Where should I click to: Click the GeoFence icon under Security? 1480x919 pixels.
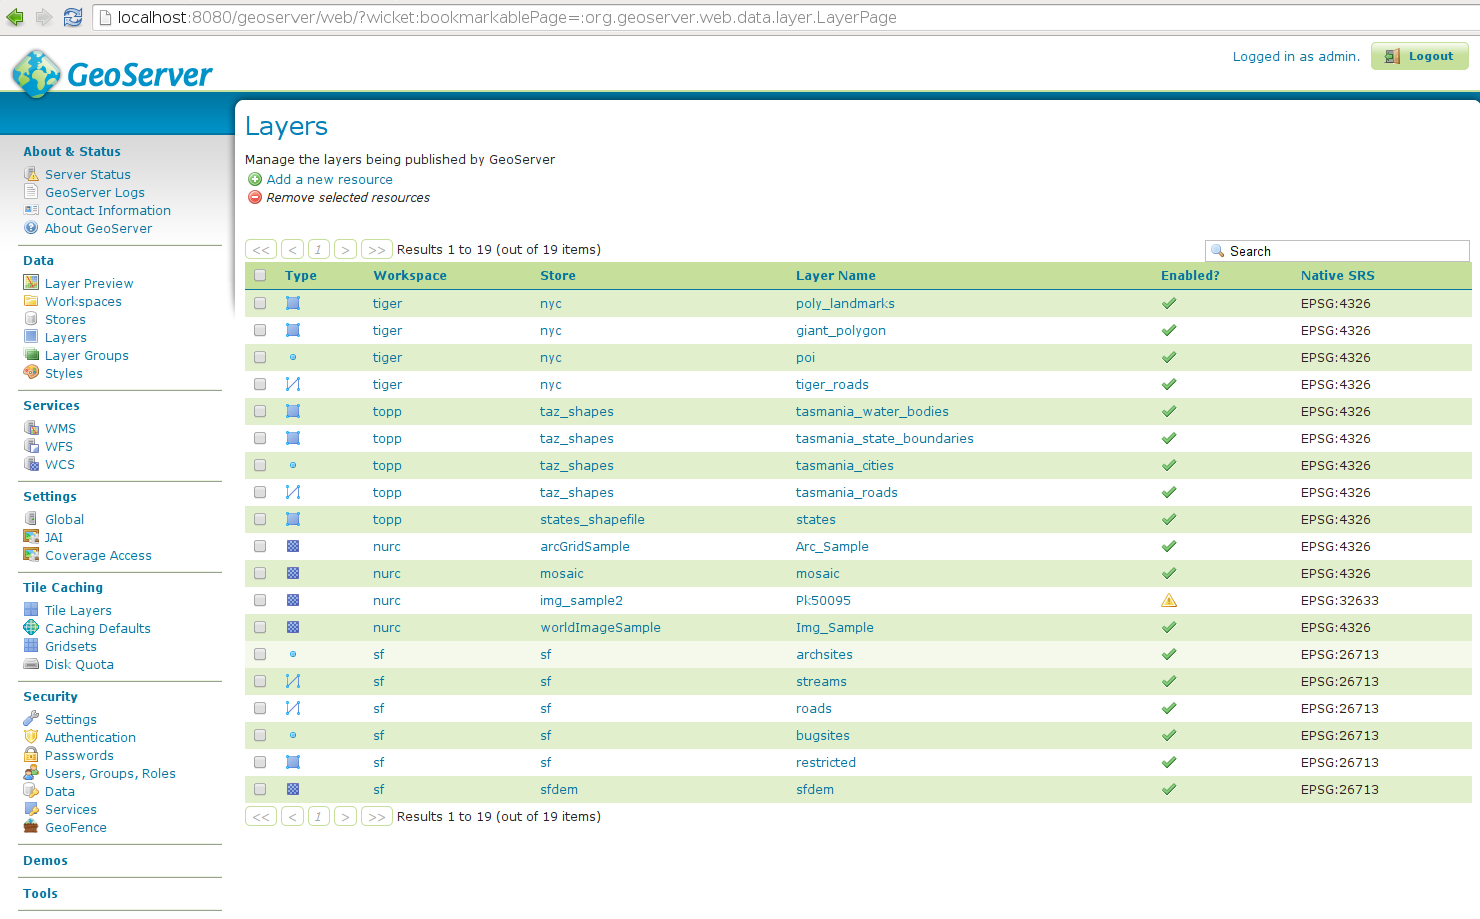pyautogui.click(x=31, y=827)
